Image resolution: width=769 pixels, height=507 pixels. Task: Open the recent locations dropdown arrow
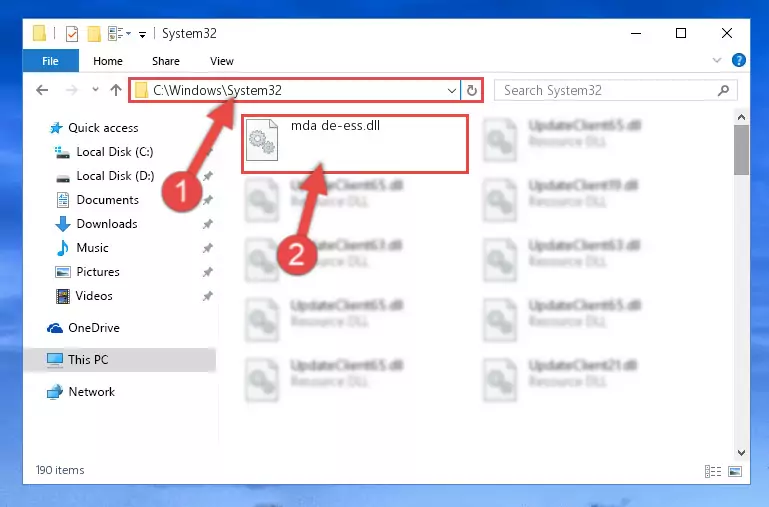click(x=95, y=90)
